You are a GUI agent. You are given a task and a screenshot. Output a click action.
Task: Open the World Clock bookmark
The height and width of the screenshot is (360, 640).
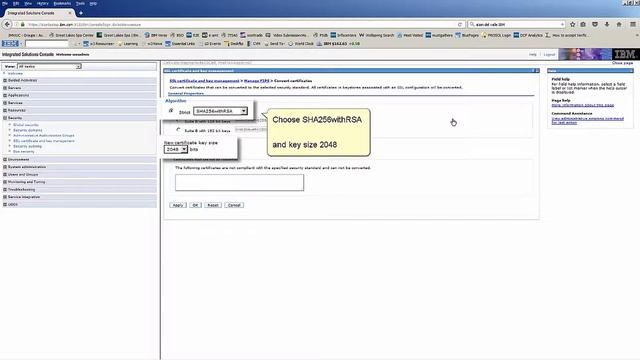301,44
